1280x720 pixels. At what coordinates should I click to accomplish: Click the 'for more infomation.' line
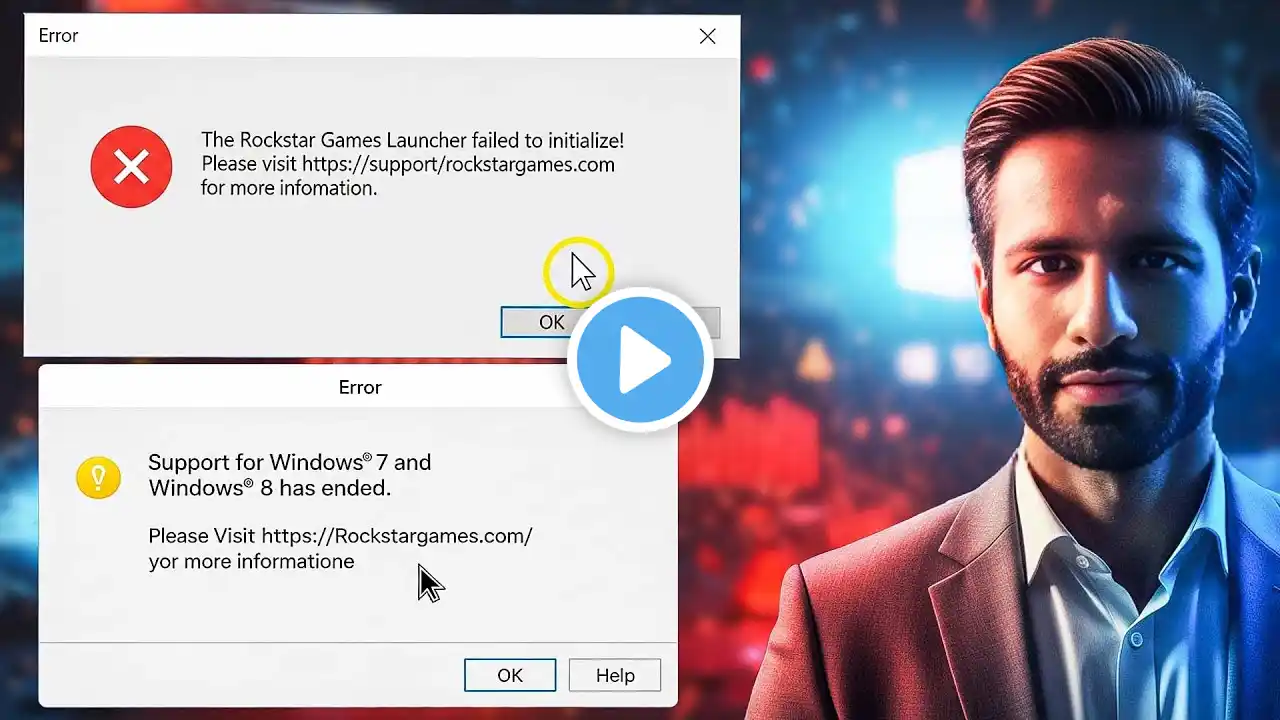(x=289, y=188)
